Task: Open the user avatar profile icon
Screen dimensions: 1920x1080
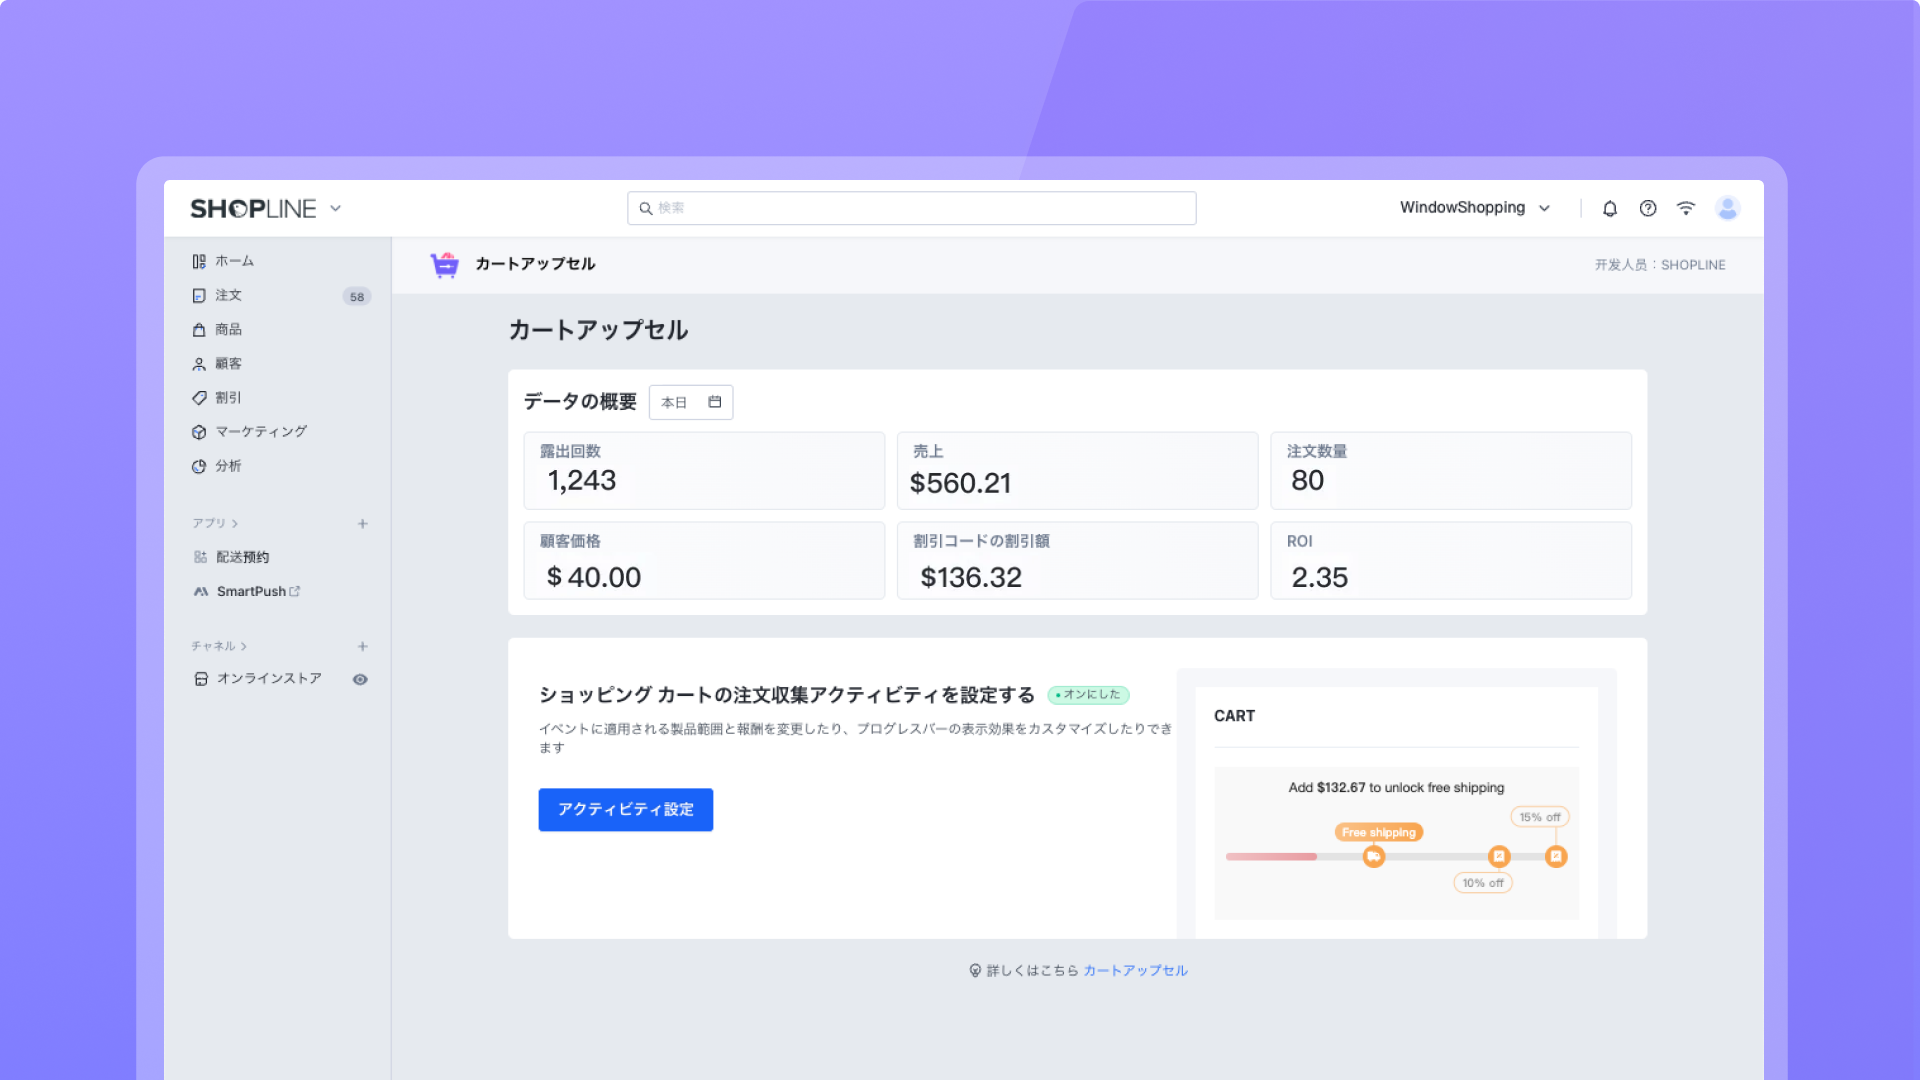Action: click(x=1727, y=208)
